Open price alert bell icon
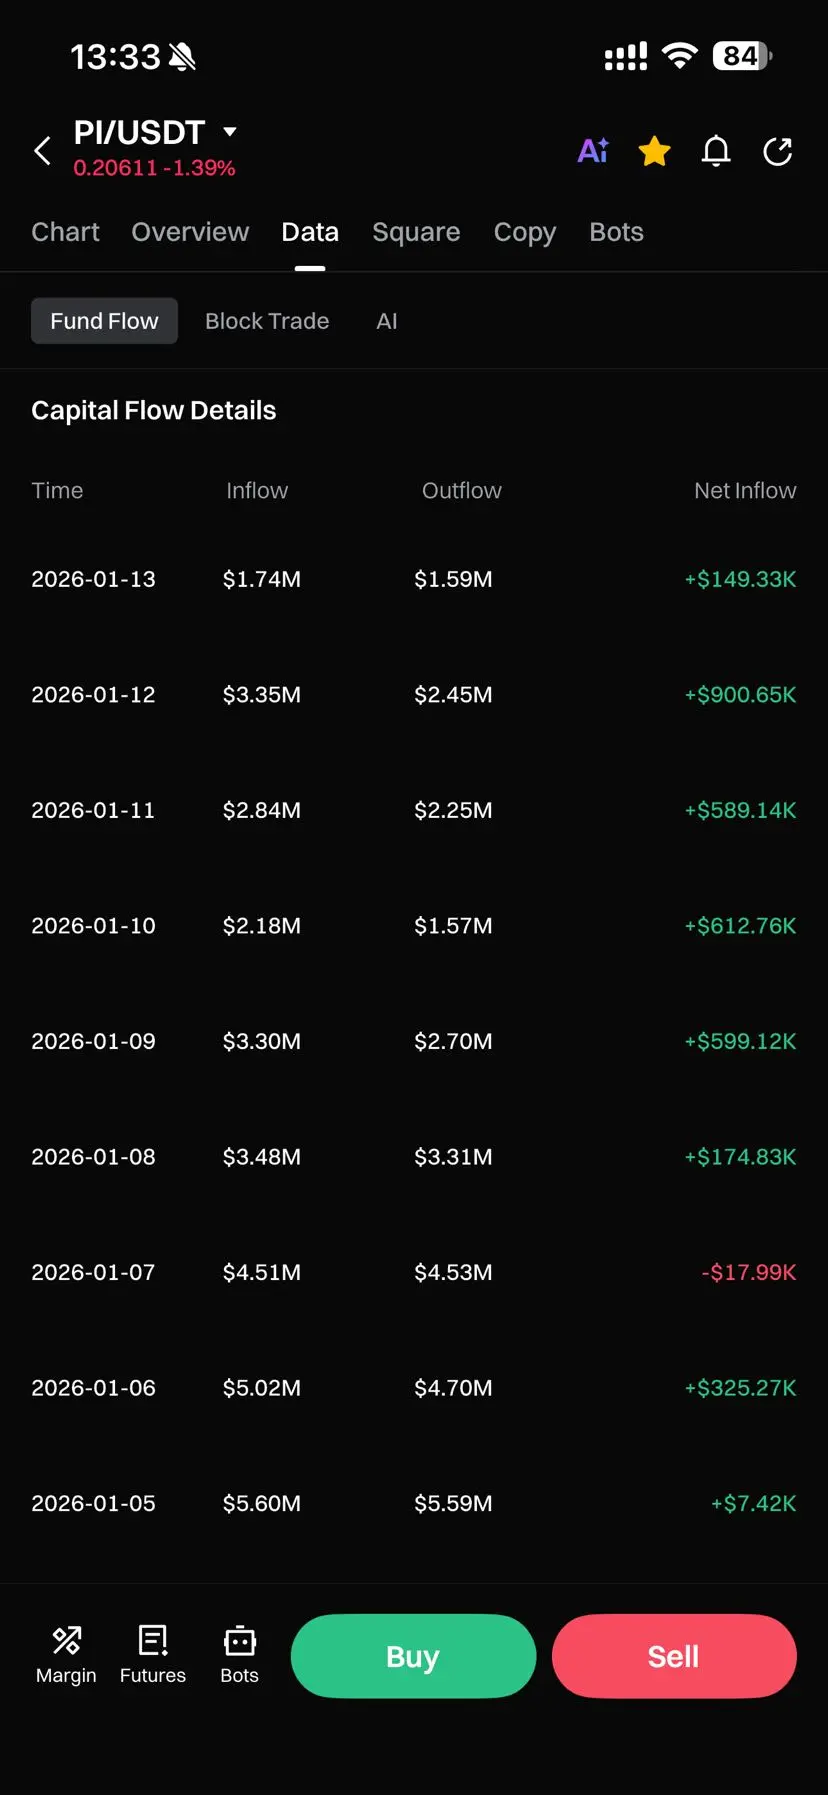The width and height of the screenshot is (828, 1795). pyautogui.click(x=716, y=151)
